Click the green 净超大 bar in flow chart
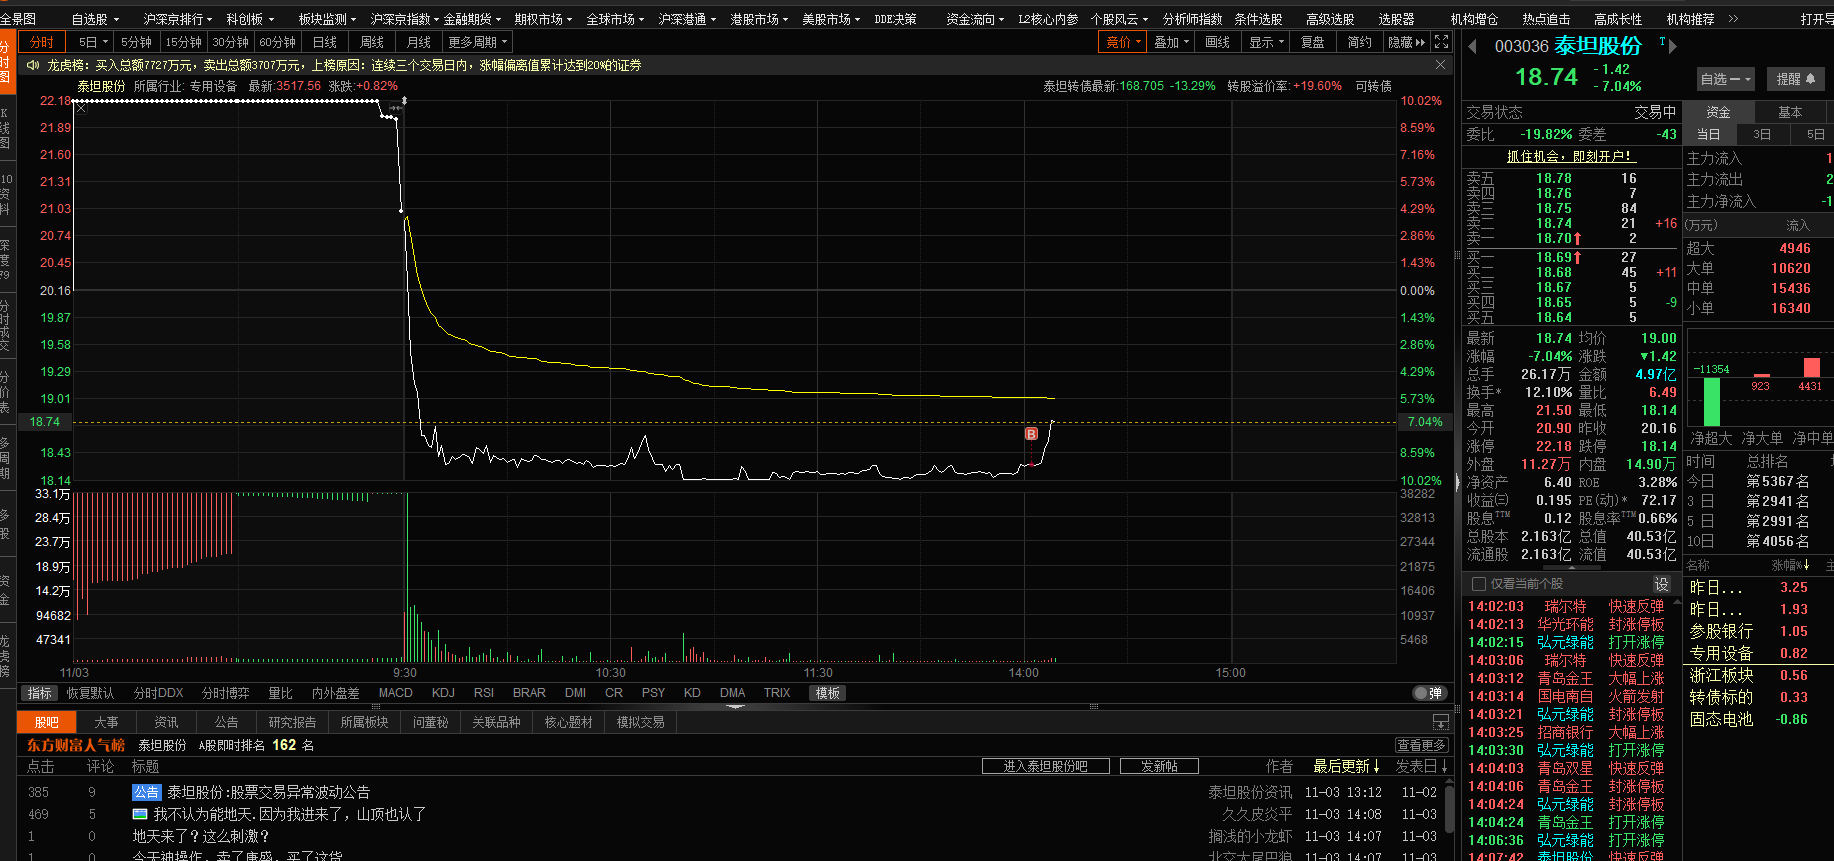This screenshot has width=1834, height=861. pos(1711,401)
